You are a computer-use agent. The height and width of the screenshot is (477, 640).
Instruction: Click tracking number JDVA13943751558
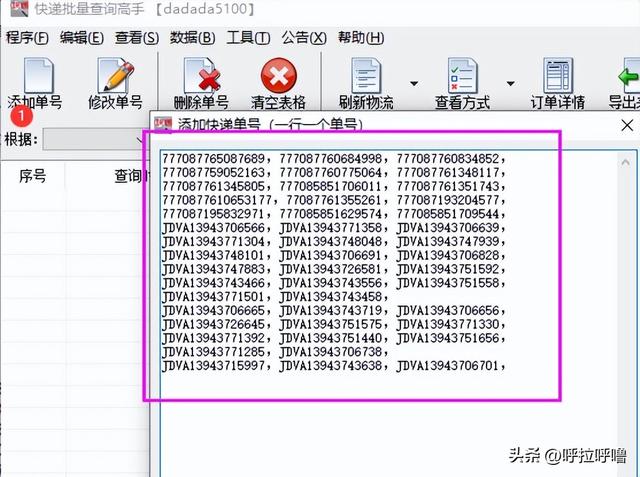pos(448,283)
